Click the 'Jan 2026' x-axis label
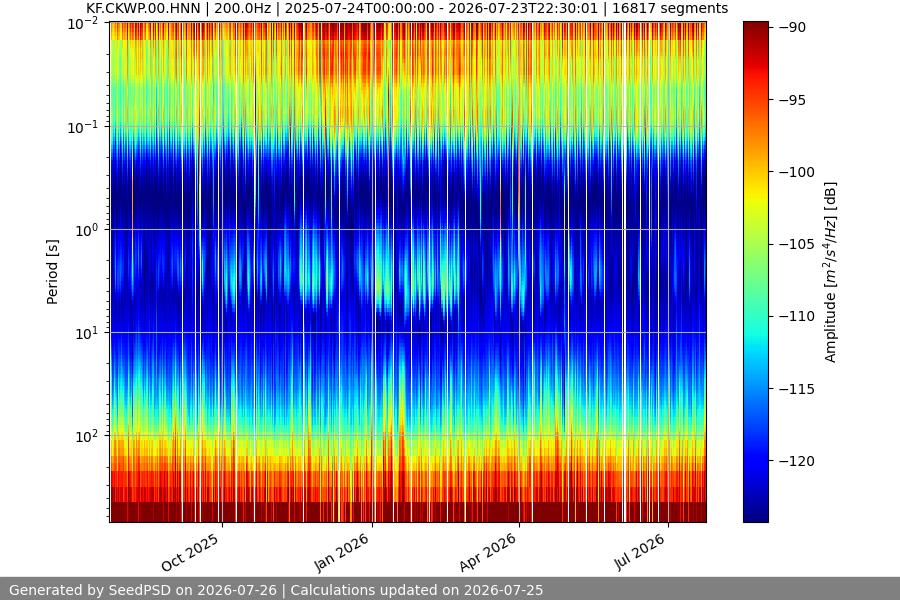Screen dimensions: 900x600 click(x=342, y=552)
